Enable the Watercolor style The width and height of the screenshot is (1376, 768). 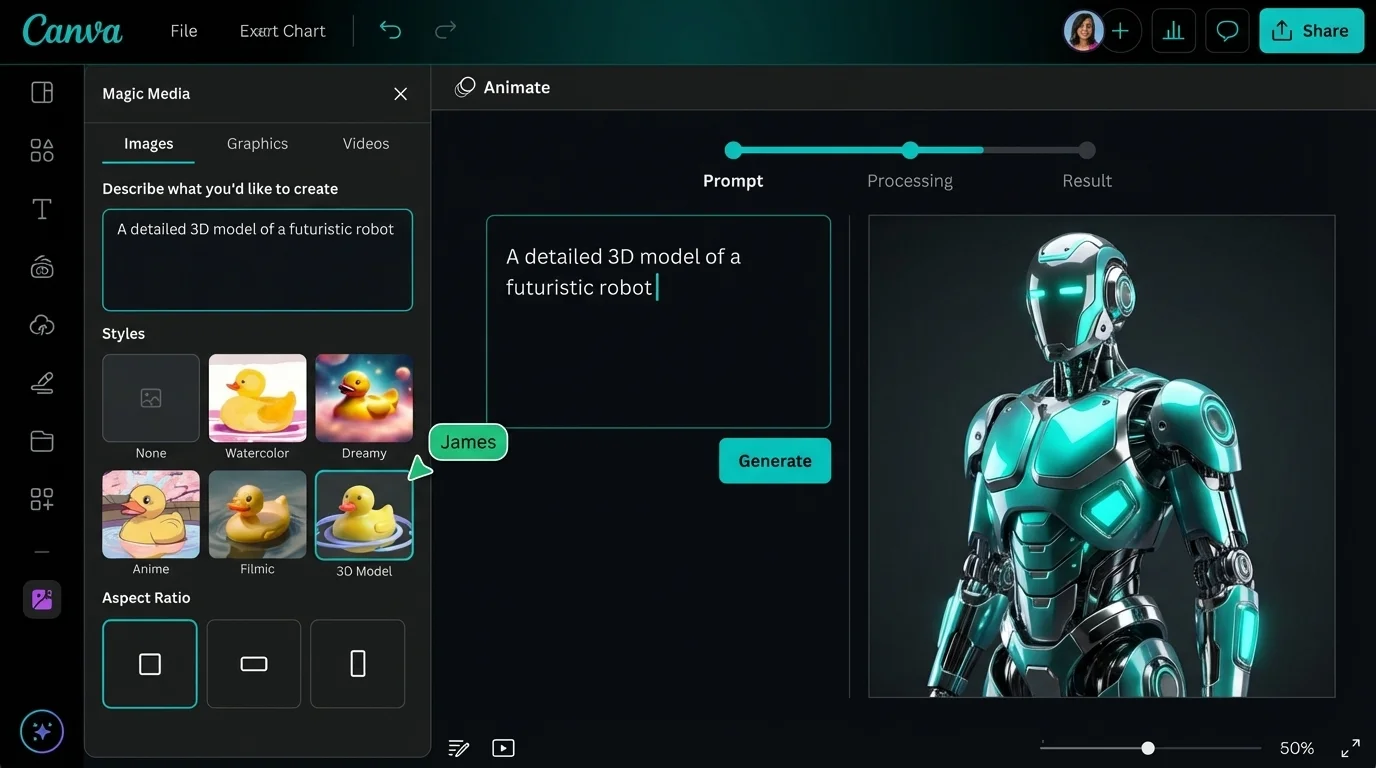pos(257,397)
